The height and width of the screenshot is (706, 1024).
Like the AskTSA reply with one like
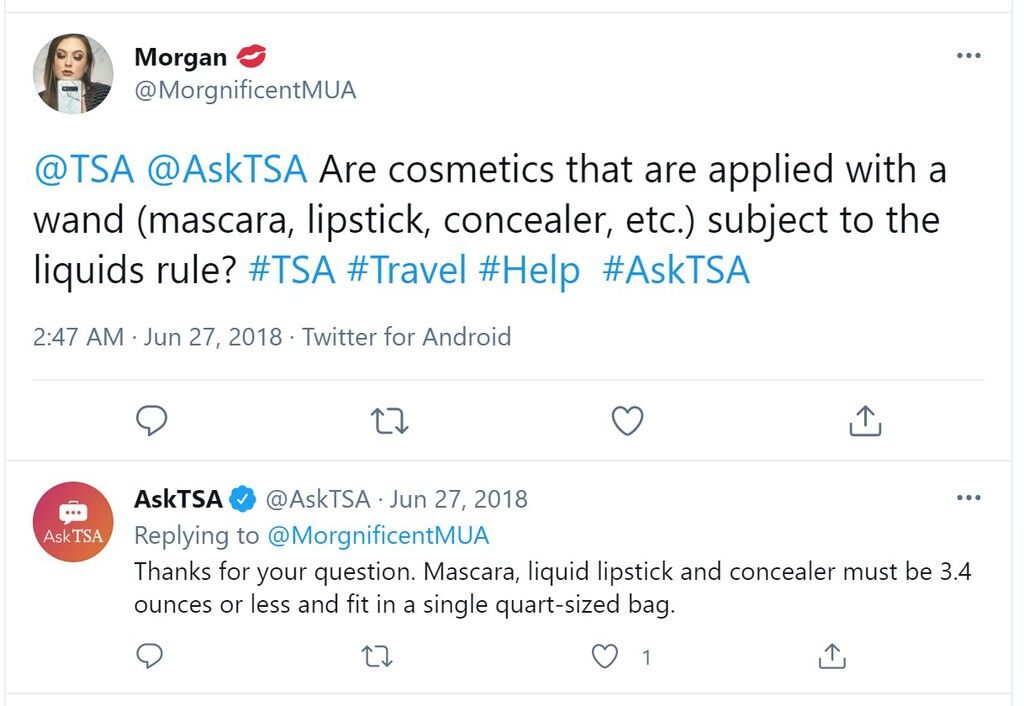605,656
